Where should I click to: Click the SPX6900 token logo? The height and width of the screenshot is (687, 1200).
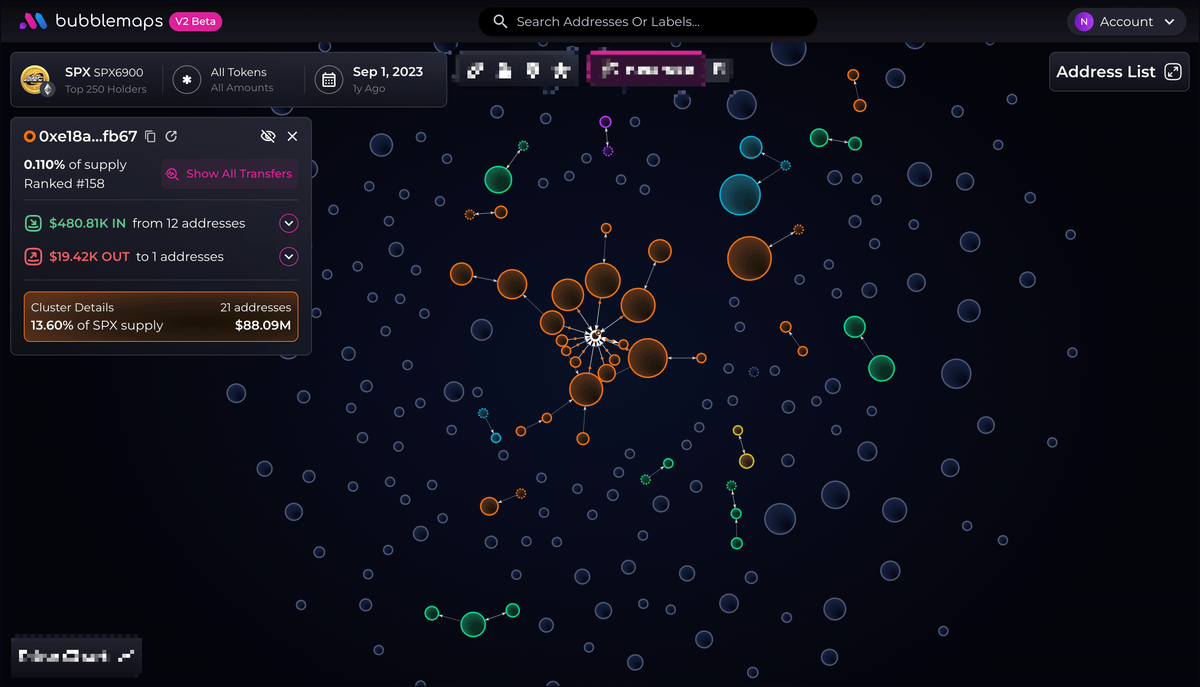pos(36,79)
